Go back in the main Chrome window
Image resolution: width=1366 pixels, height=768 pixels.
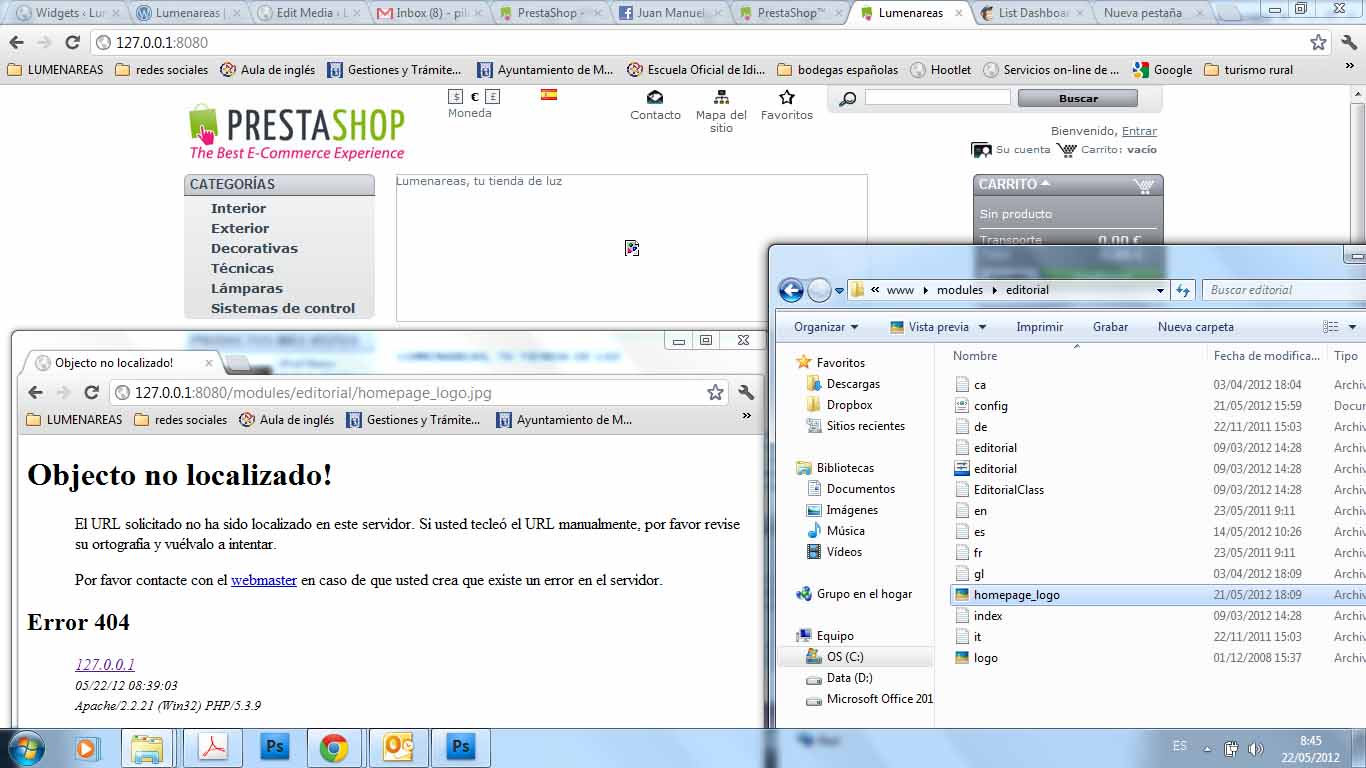tap(16, 43)
